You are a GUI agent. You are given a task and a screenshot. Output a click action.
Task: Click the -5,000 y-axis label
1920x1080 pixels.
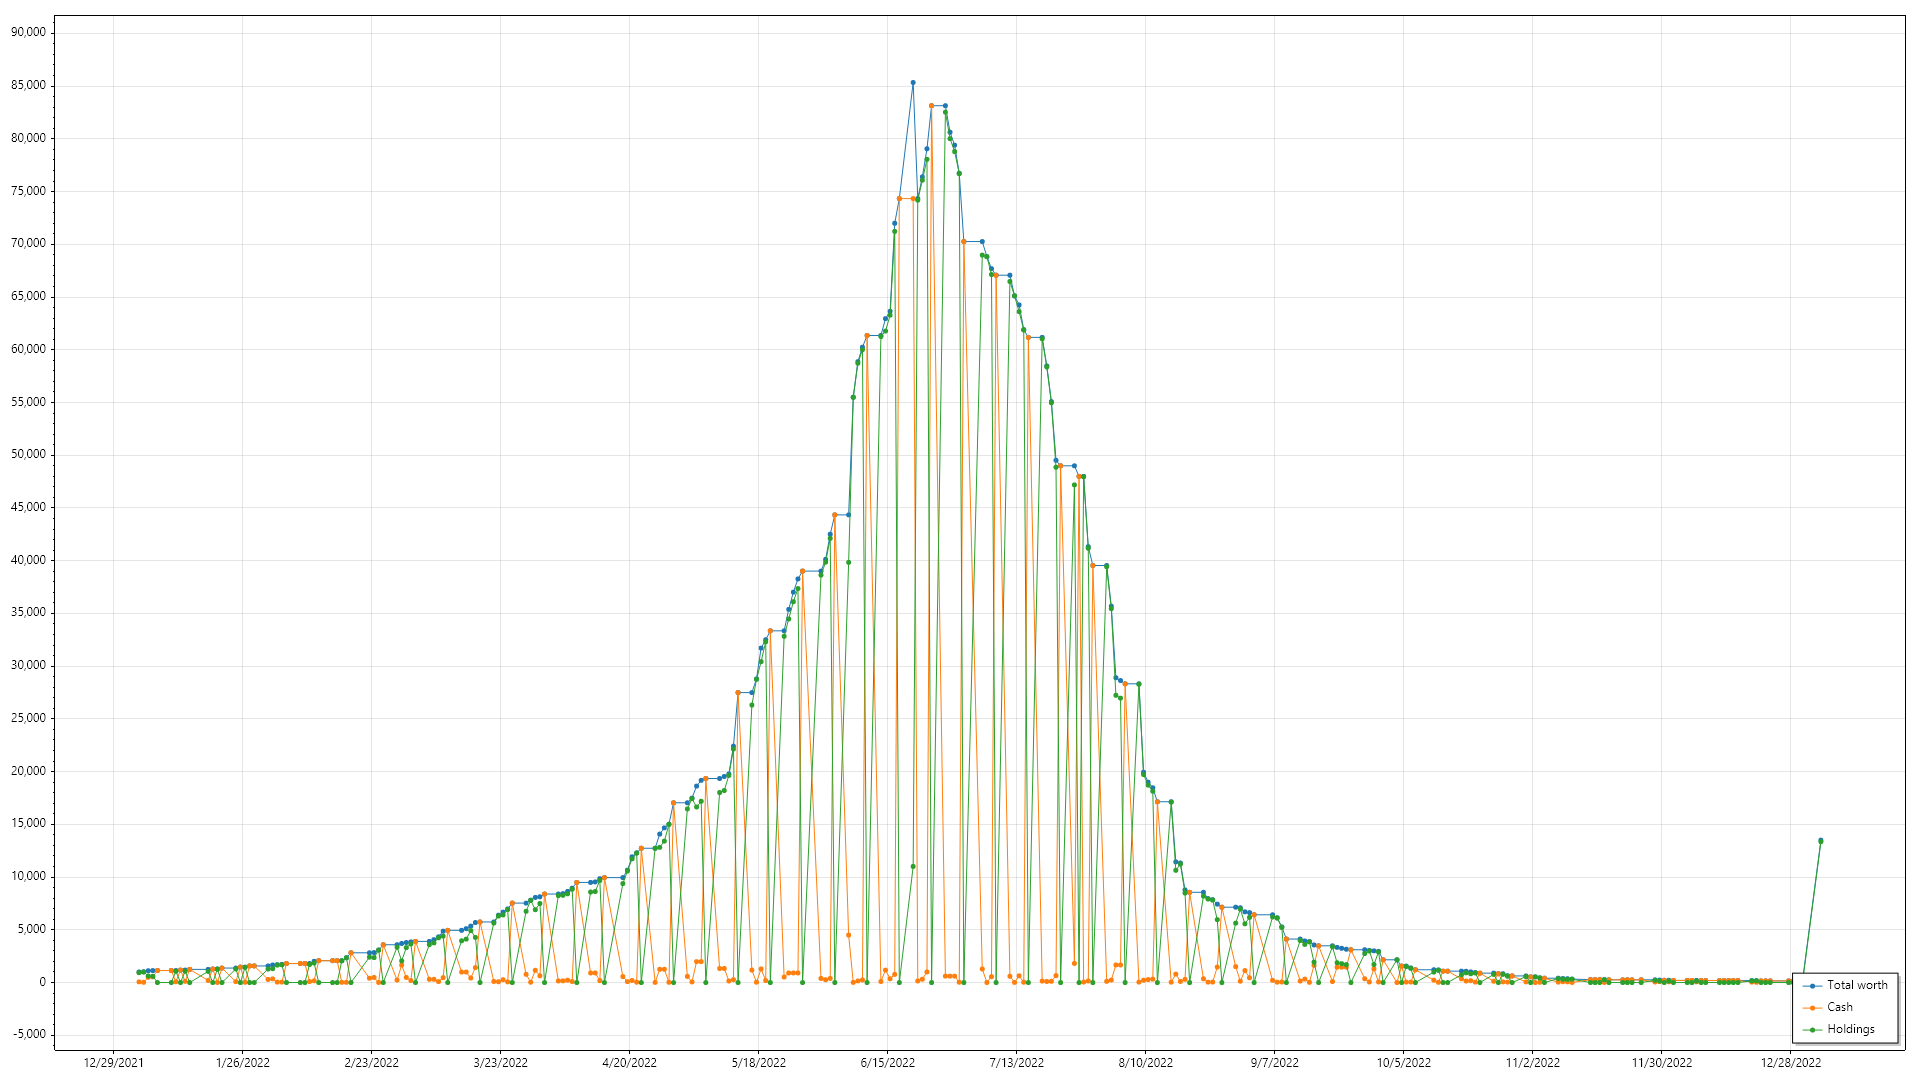(x=28, y=1034)
